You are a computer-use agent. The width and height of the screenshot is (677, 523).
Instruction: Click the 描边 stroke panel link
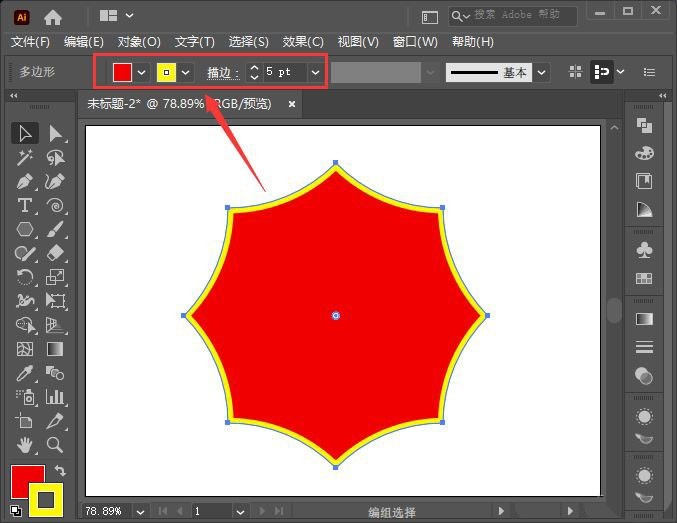click(223, 73)
